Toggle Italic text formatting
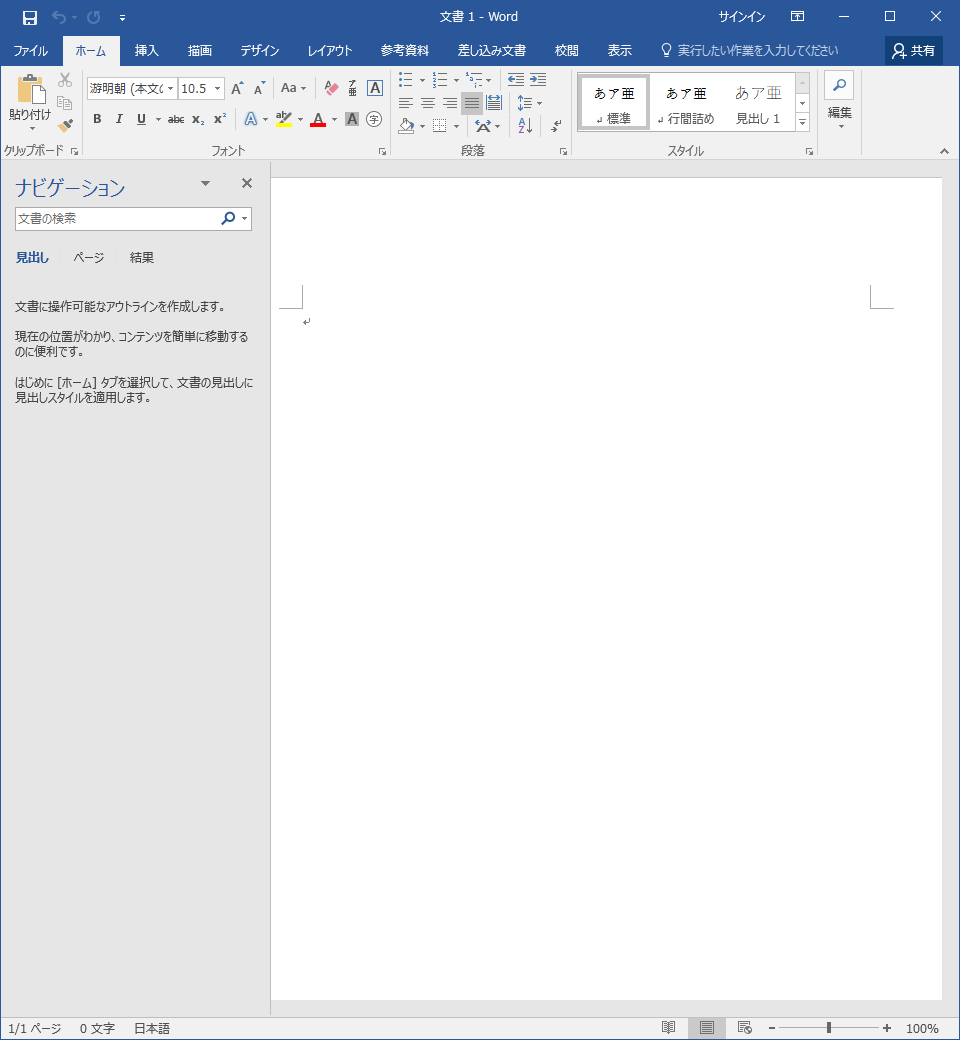 (x=119, y=120)
